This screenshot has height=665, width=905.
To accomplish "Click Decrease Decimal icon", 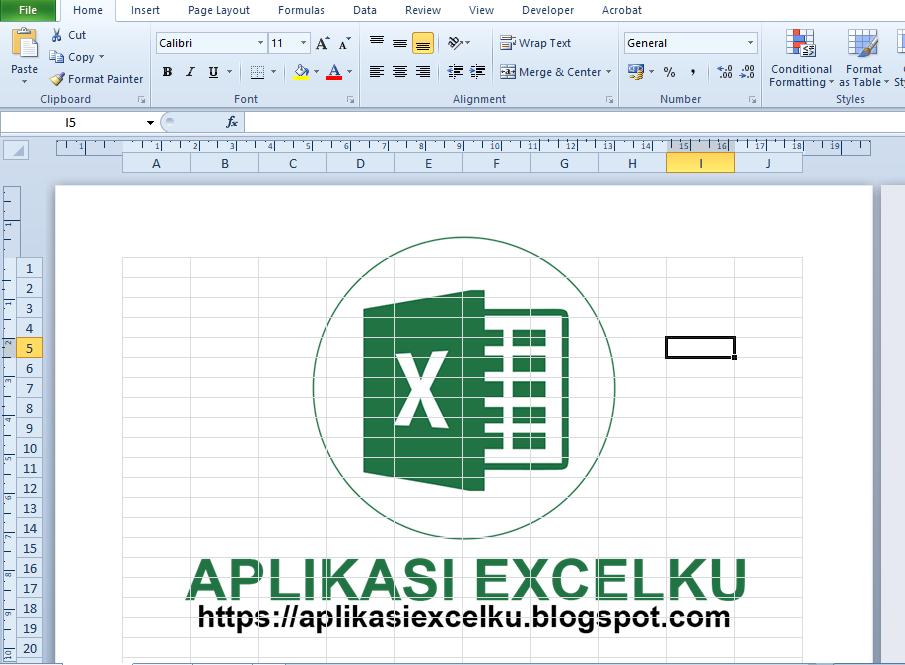I will pyautogui.click(x=747, y=72).
